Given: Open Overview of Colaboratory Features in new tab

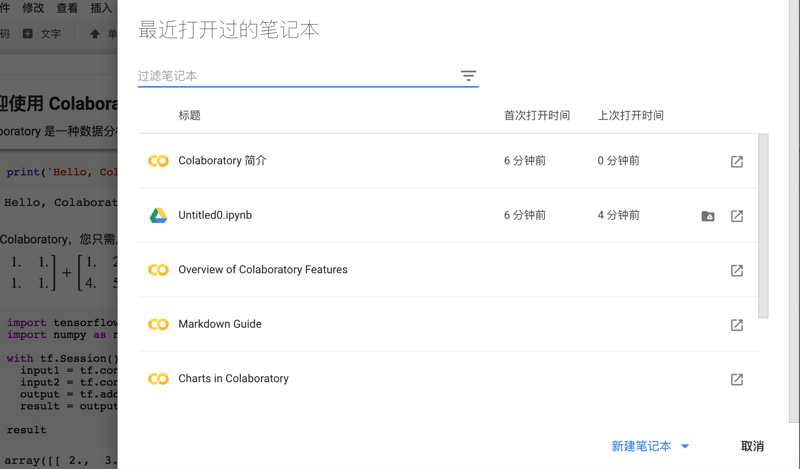Looking at the screenshot, I should click(x=737, y=270).
